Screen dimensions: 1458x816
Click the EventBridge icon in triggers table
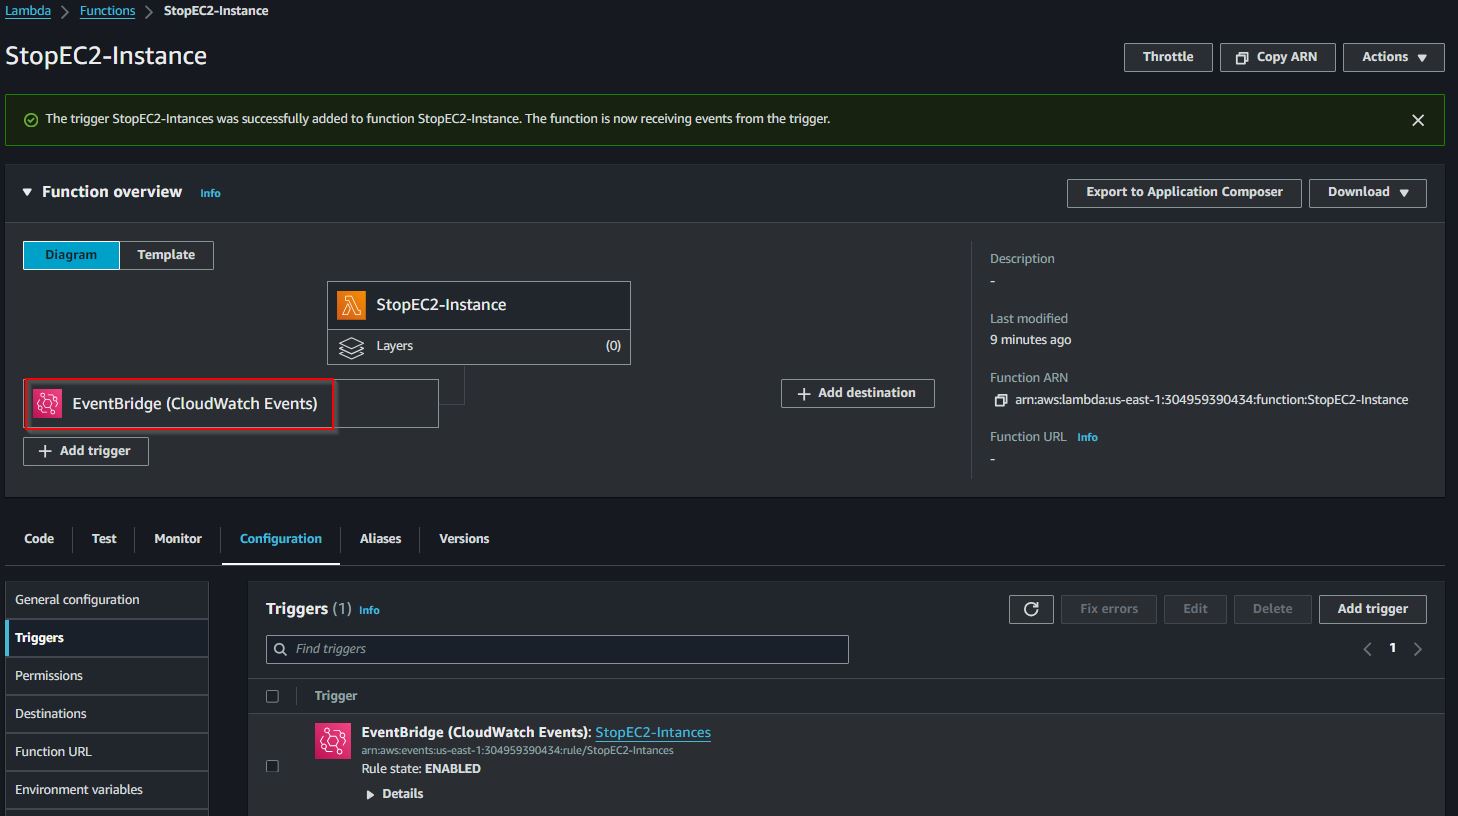pyautogui.click(x=333, y=741)
